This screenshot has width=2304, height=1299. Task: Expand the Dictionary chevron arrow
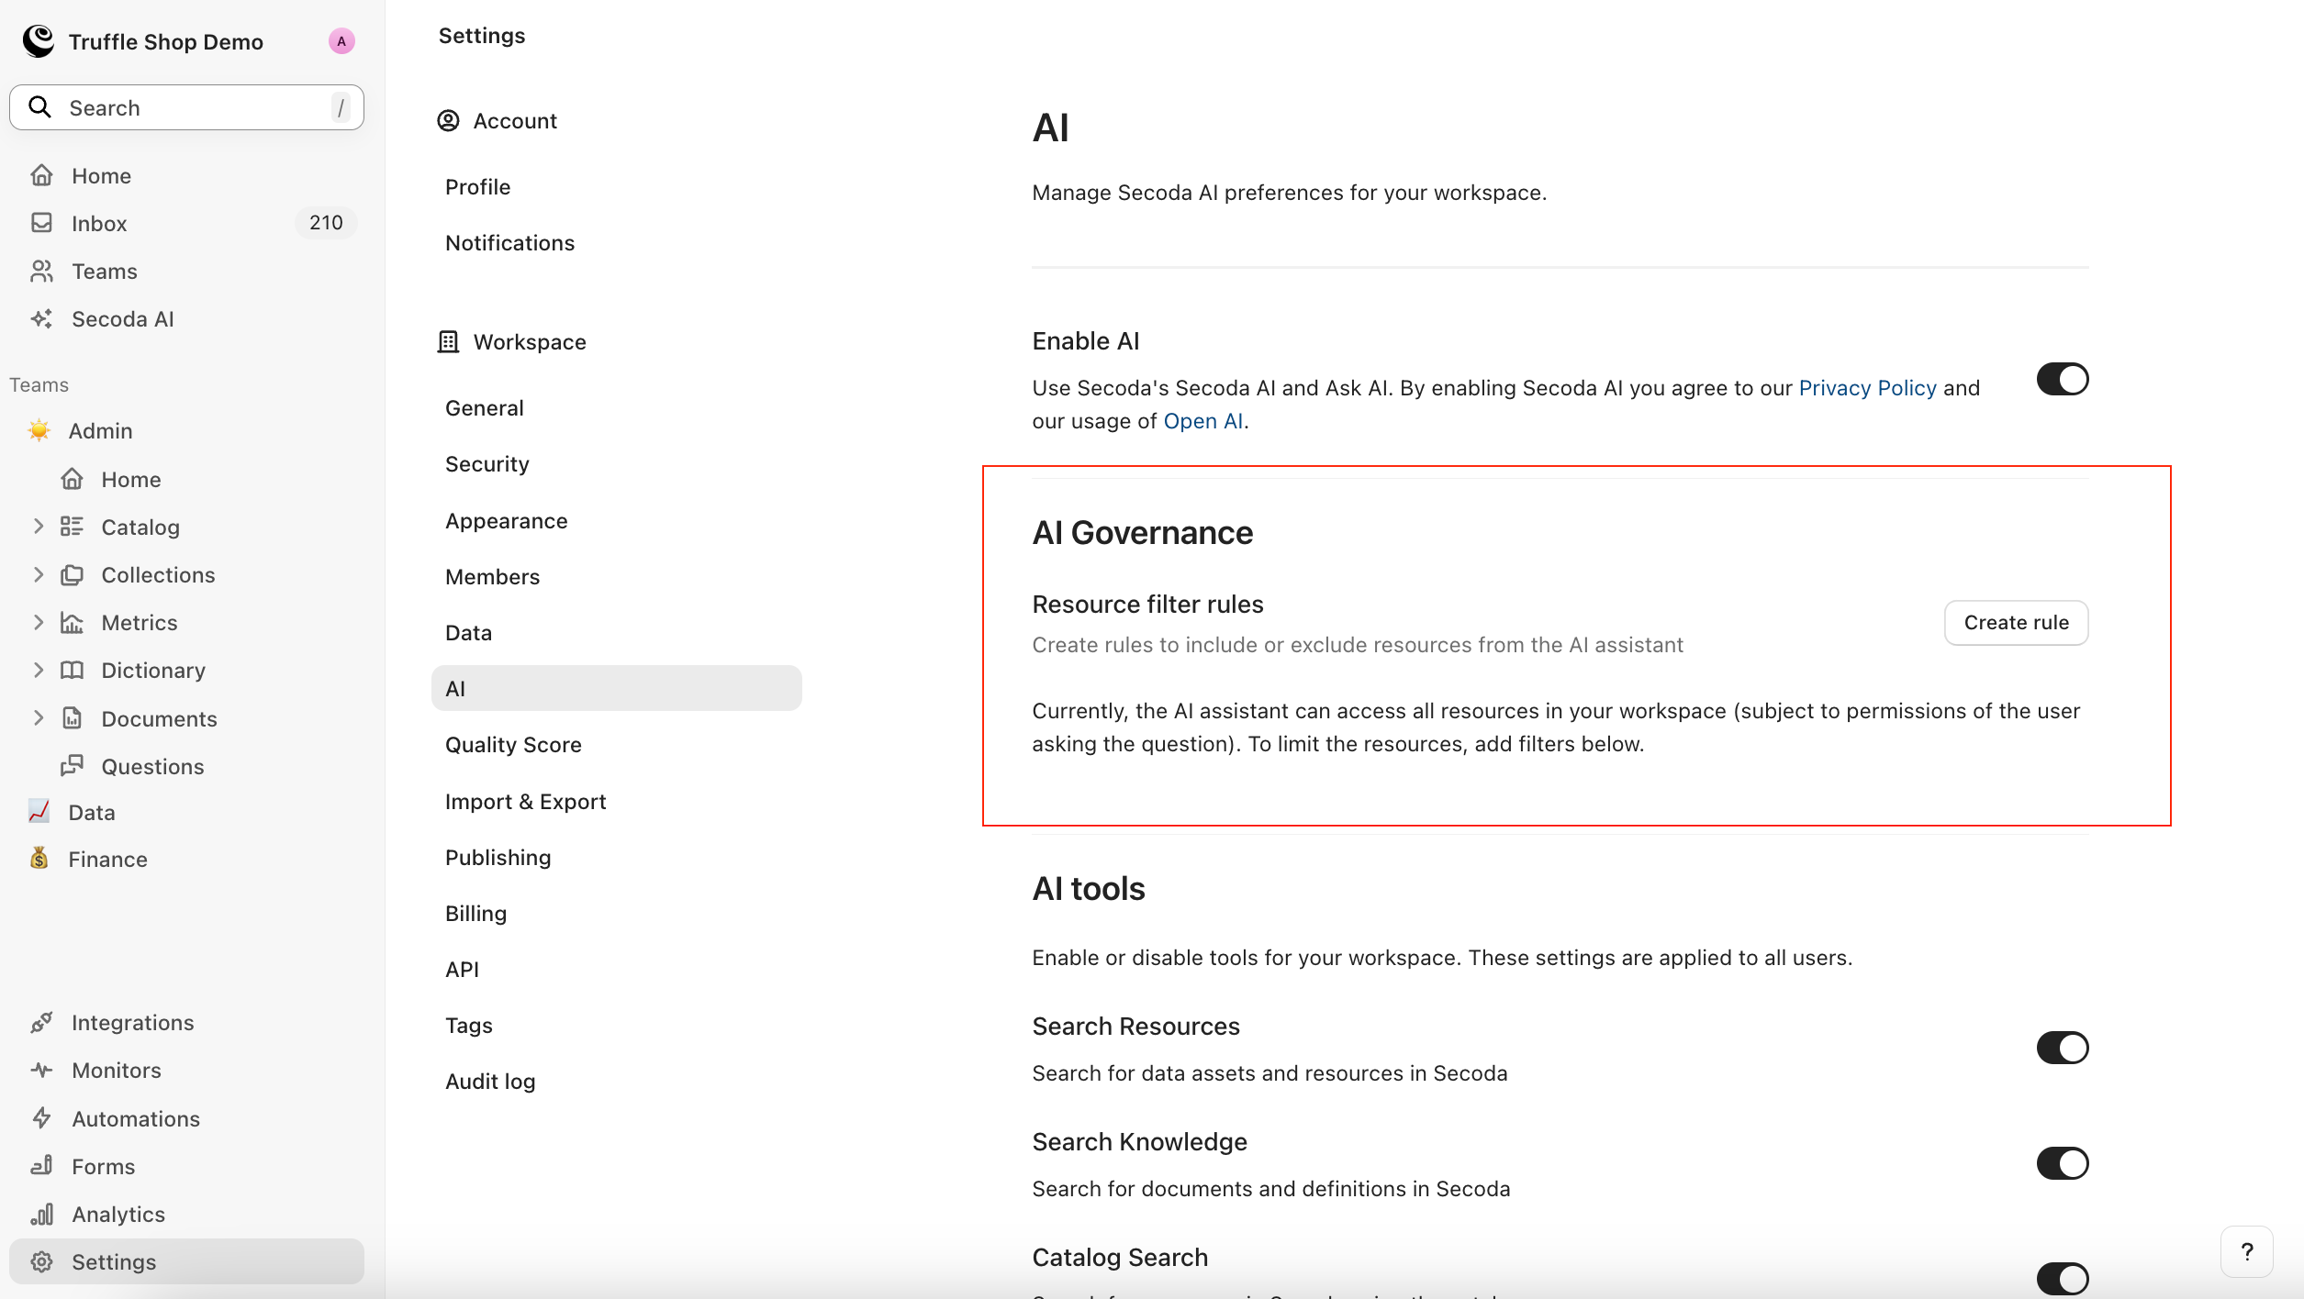click(38, 670)
